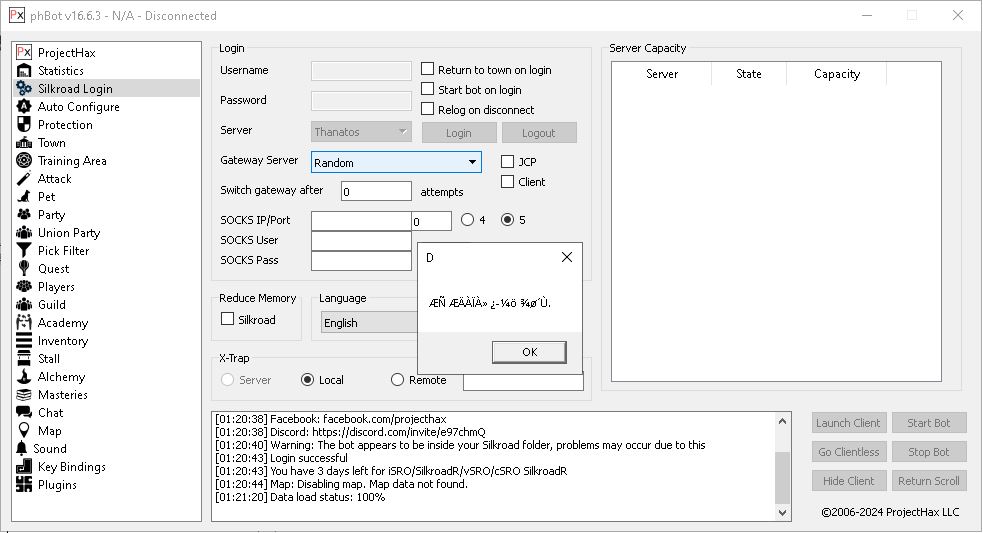The width and height of the screenshot is (983, 533).
Task: Expand the Gateway Server dropdown
Action: click(472, 162)
